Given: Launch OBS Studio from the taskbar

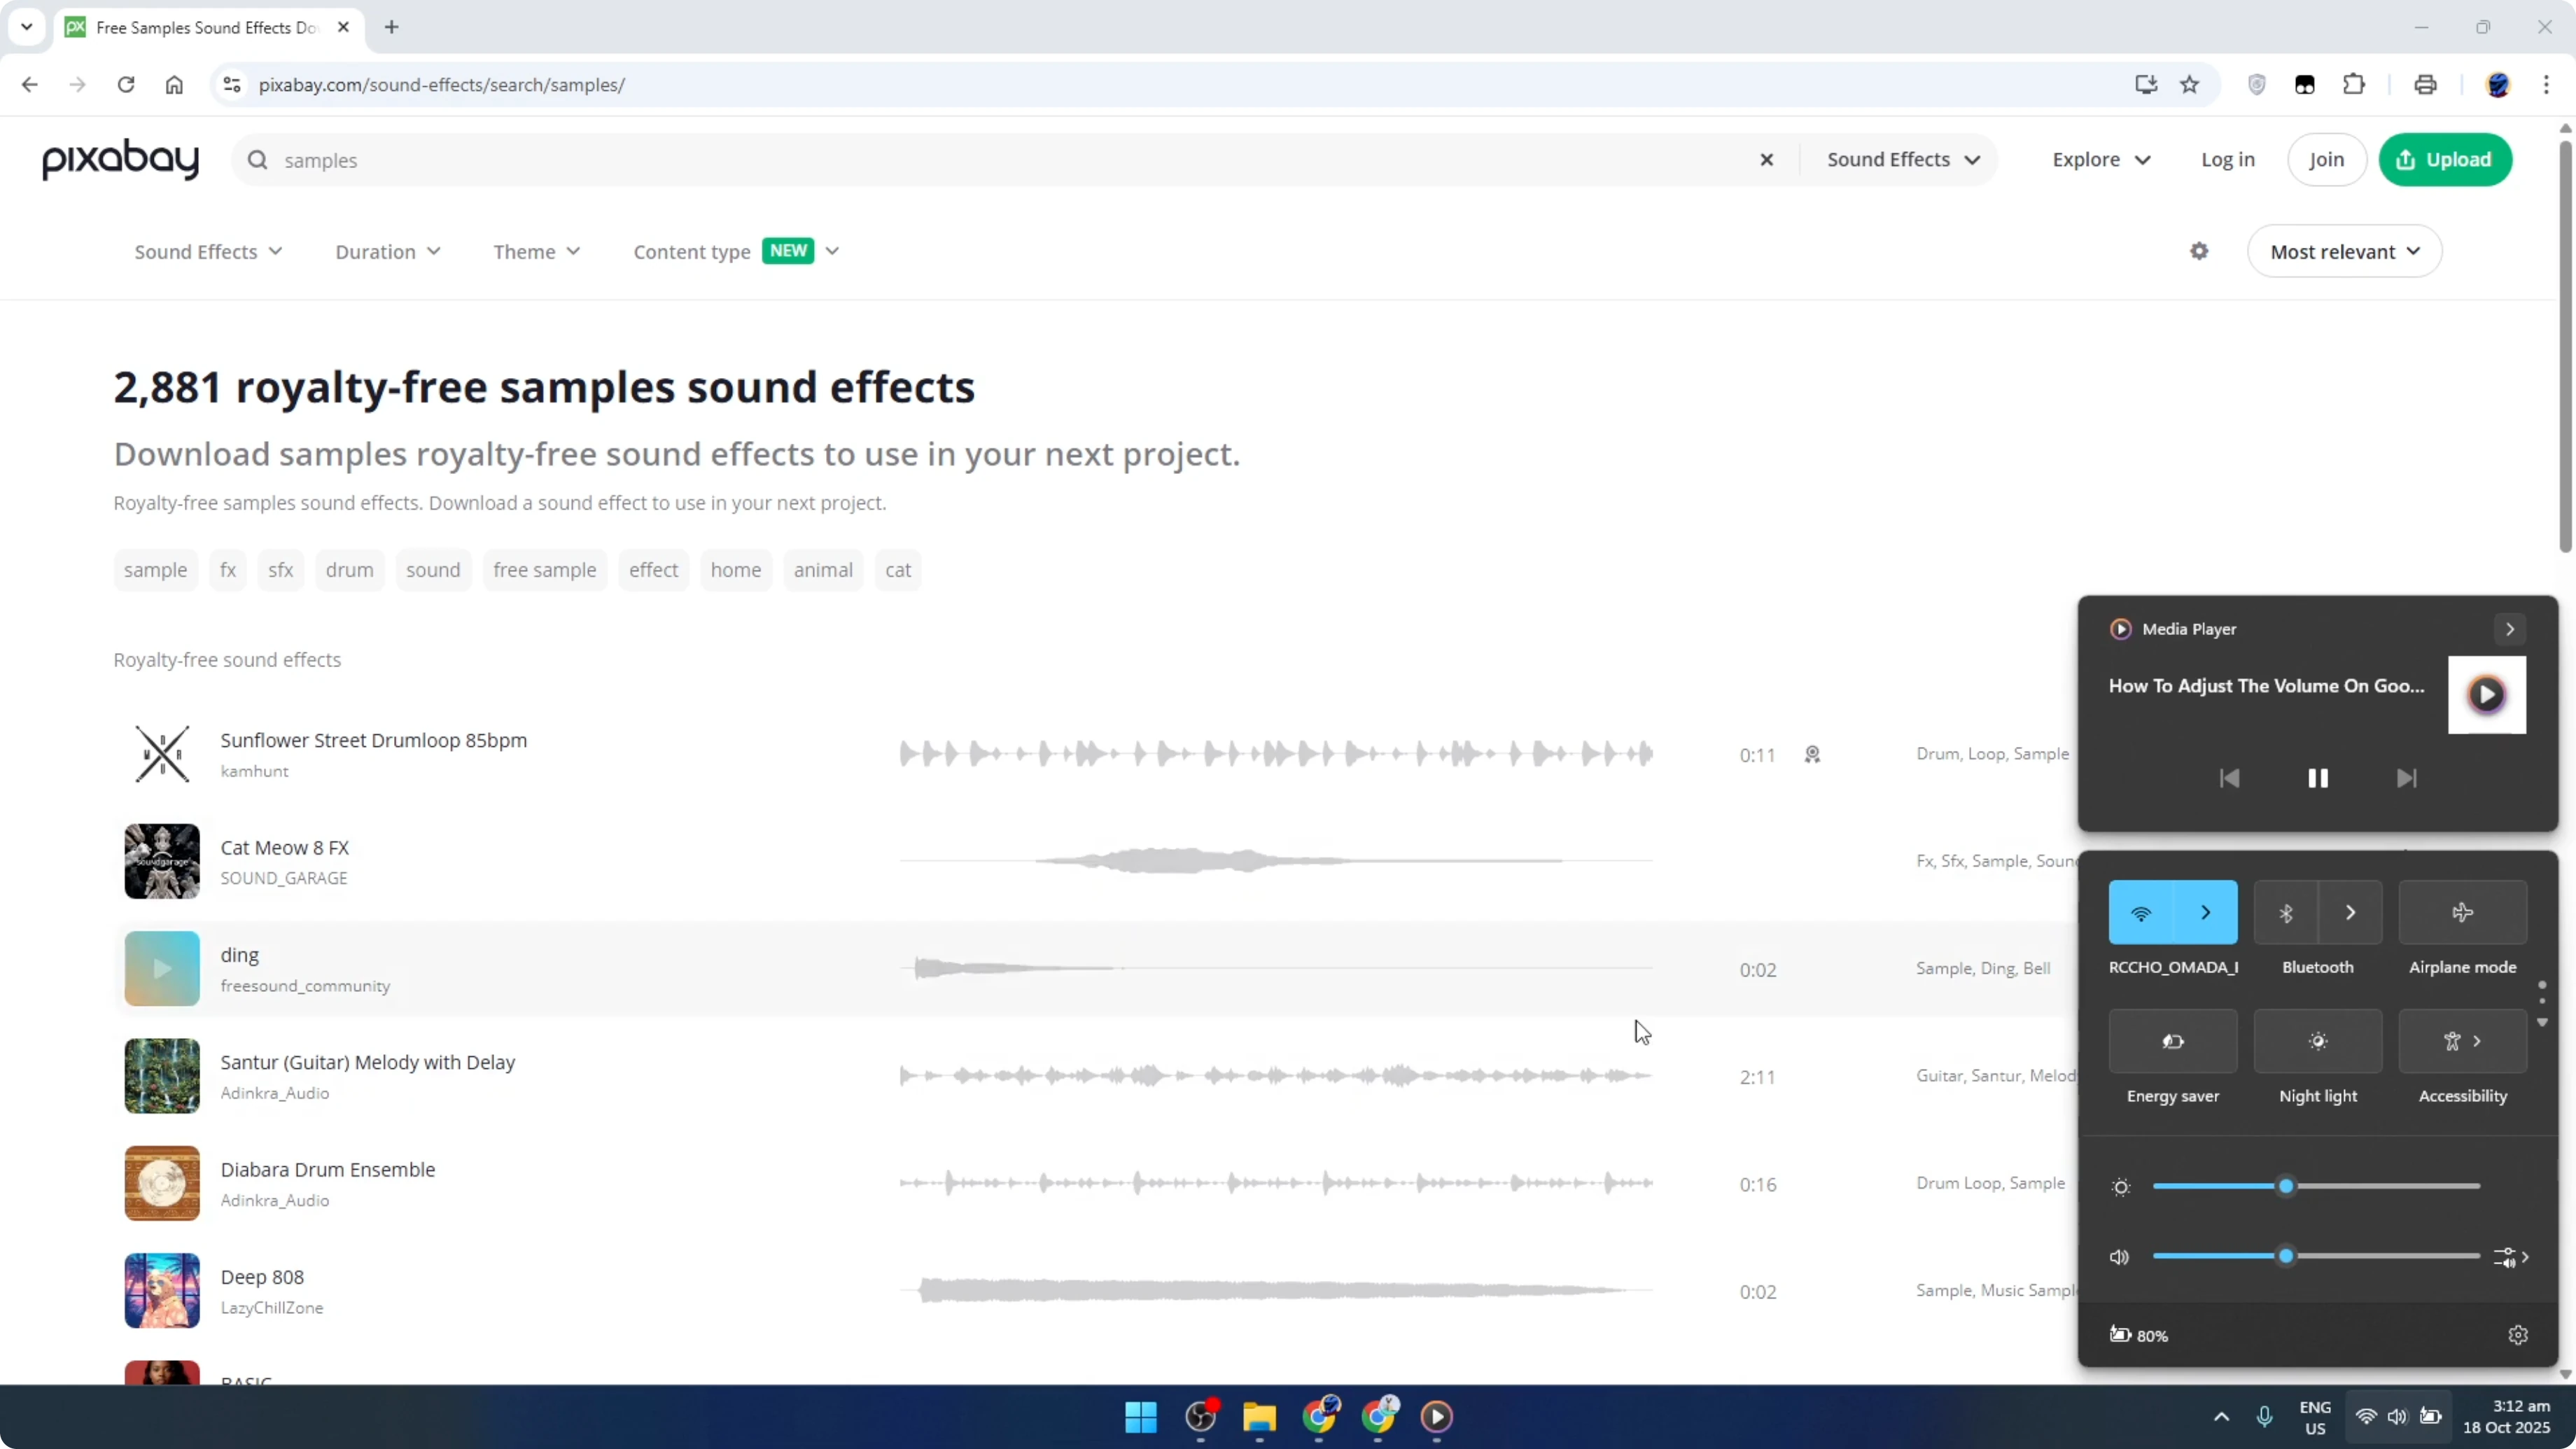Looking at the screenshot, I should tap(1200, 1417).
